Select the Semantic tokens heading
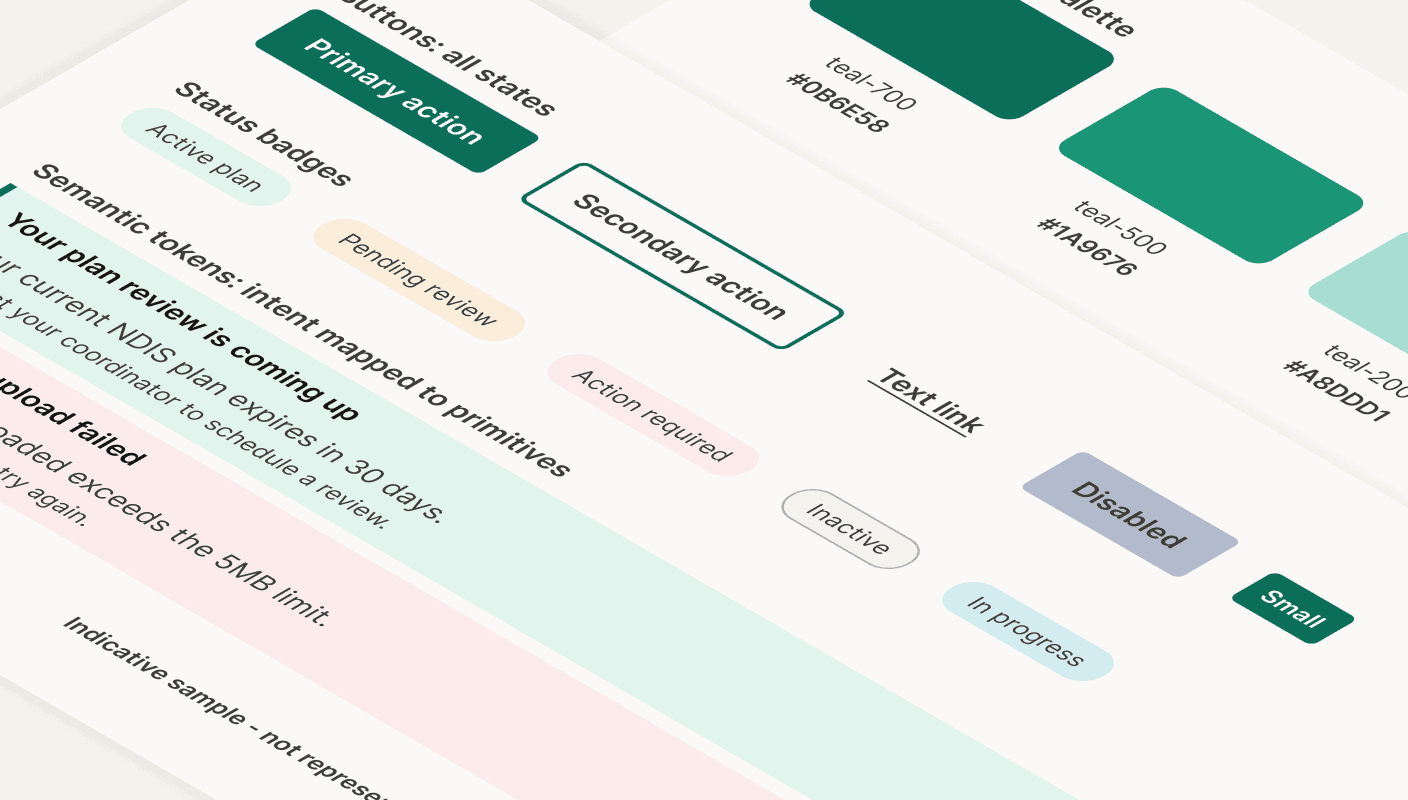Viewport: 1408px width, 800px height. [300, 320]
